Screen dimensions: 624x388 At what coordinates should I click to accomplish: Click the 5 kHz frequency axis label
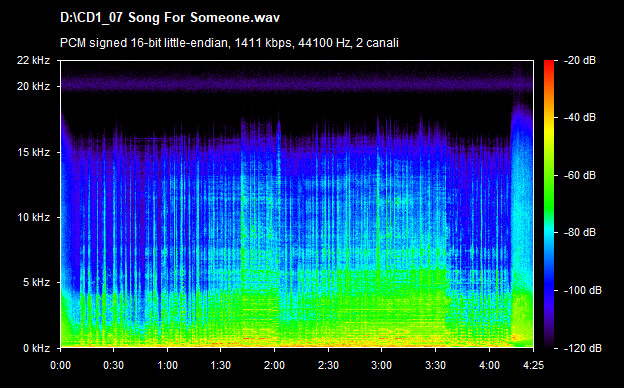click(x=36, y=283)
